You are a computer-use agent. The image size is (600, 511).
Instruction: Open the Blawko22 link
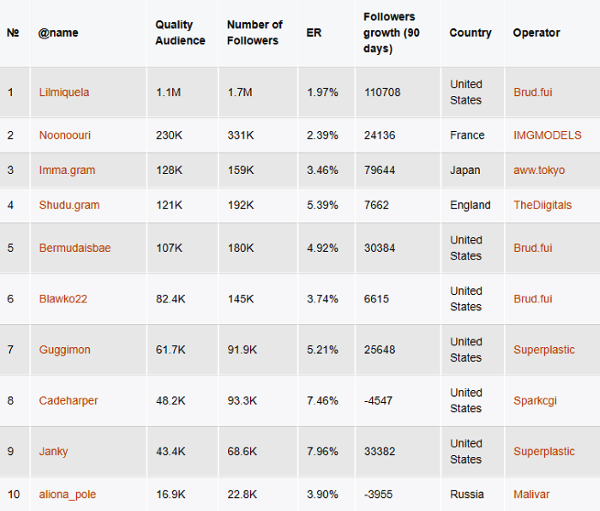point(63,299)
